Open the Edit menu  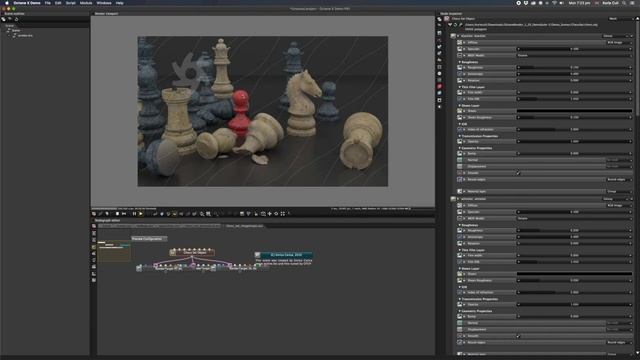(58, 3)
